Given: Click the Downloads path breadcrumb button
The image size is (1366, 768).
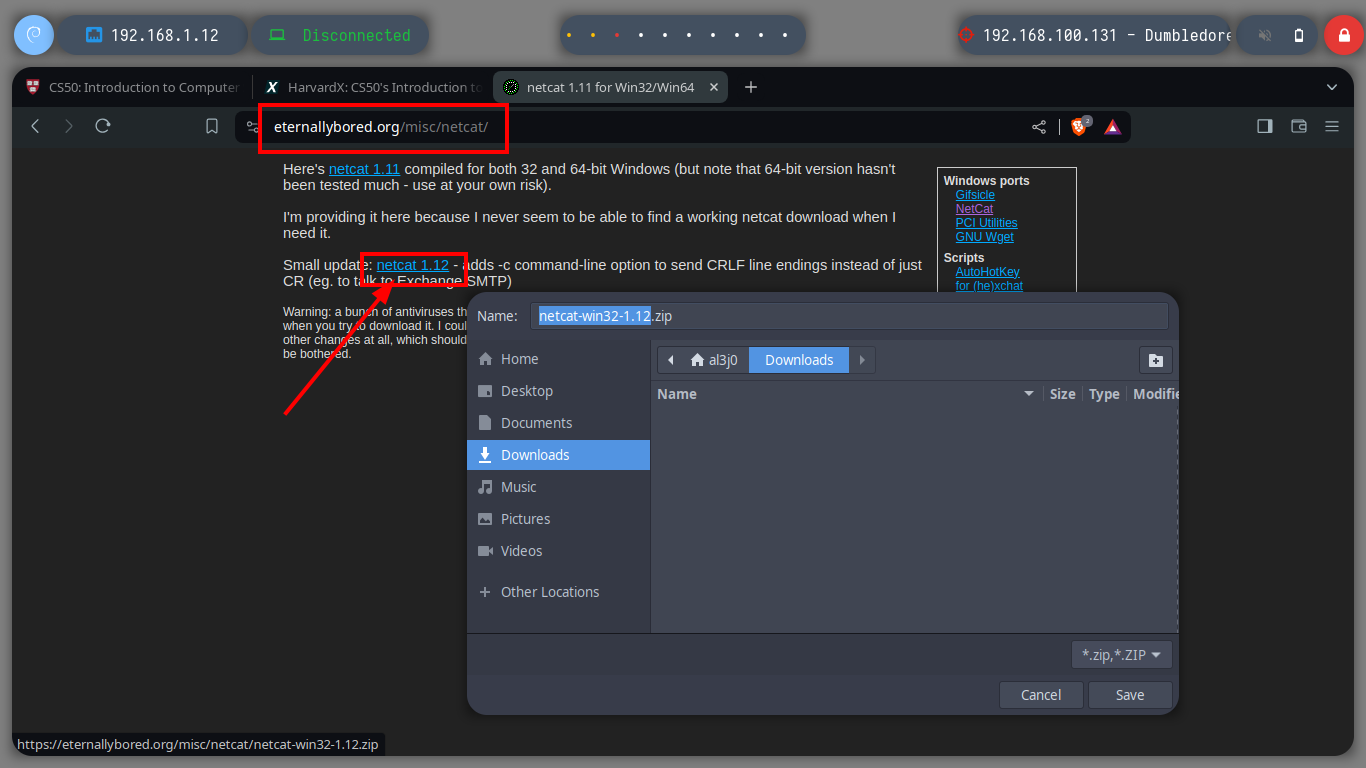Looking at the screenshot, I should (799, 360).
